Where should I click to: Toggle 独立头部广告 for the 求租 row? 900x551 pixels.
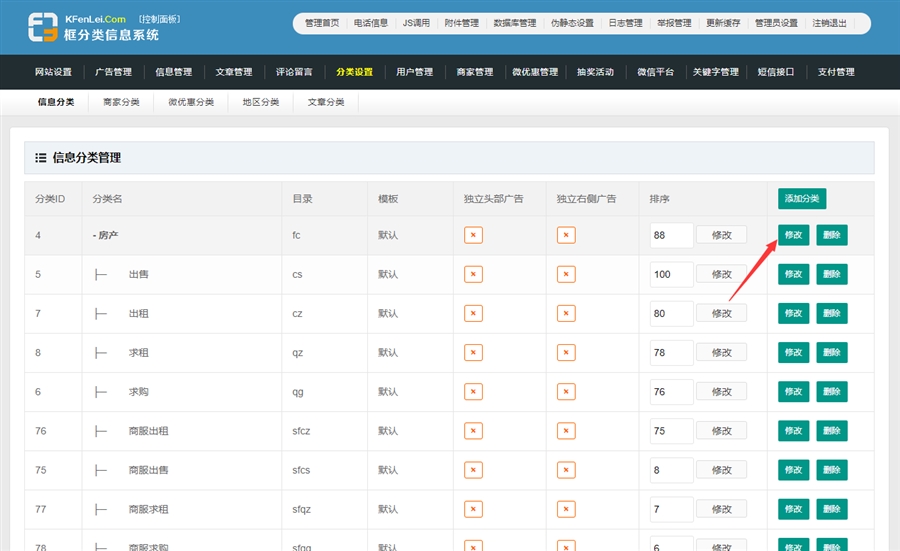(474, 353)
